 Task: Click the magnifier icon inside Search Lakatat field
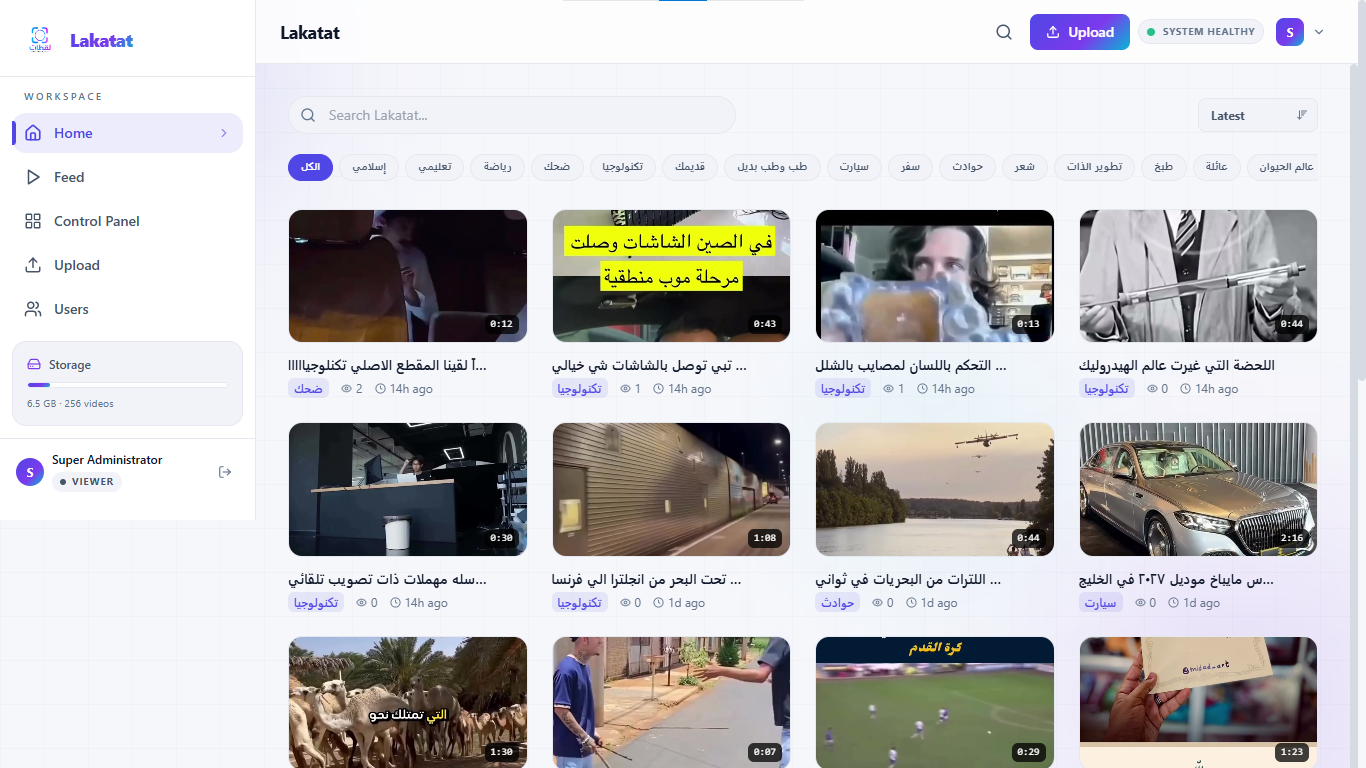[x=308, y=115]
